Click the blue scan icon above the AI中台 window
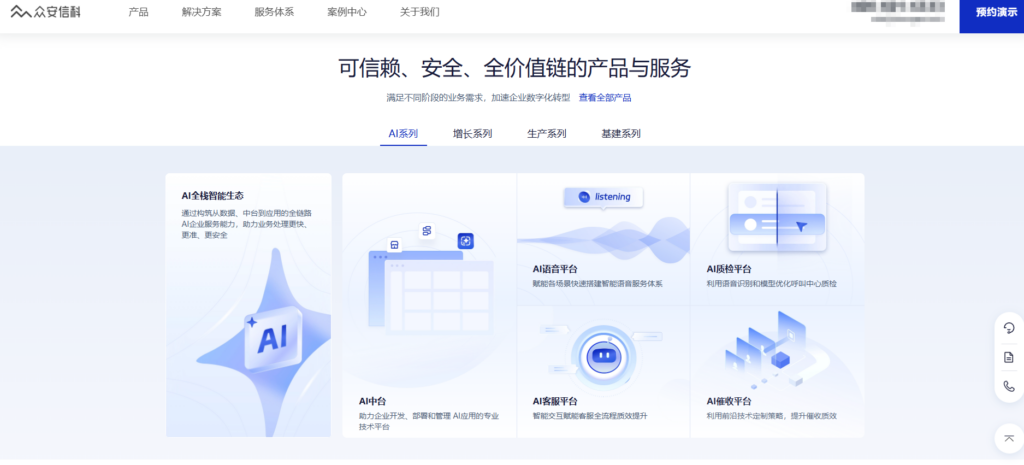 pyautogui.click(x=465, y=241)
